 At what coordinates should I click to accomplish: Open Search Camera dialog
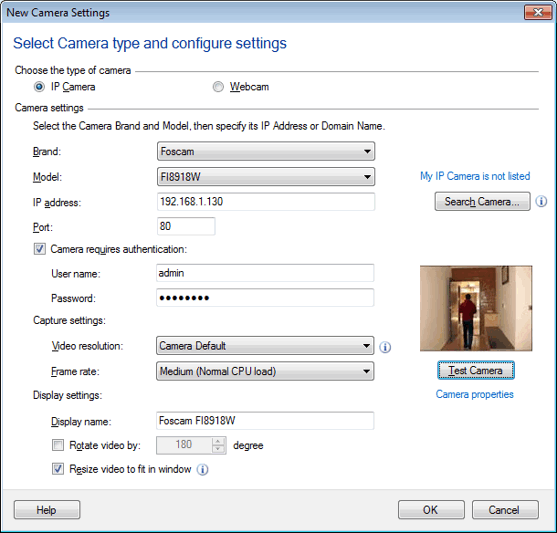pos(482,201)
